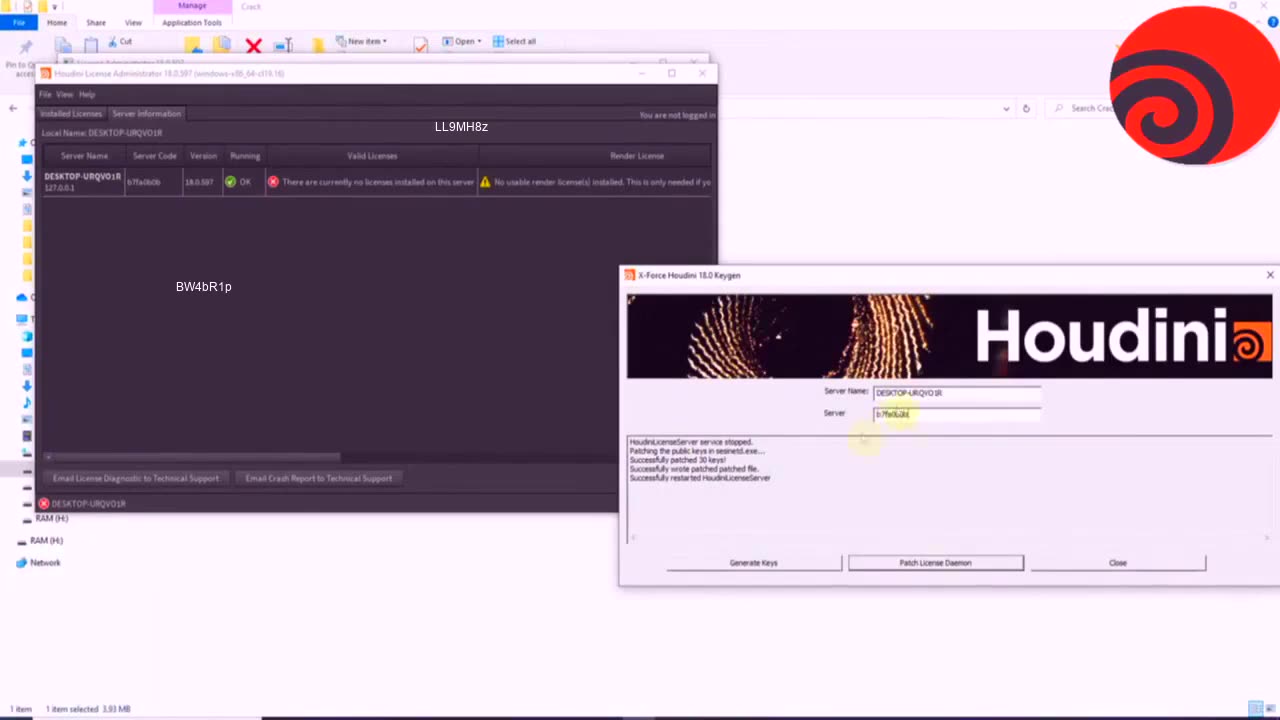Click Select all in Explorer ribbon
1280x720 pixels.
[x=514, y=41]
